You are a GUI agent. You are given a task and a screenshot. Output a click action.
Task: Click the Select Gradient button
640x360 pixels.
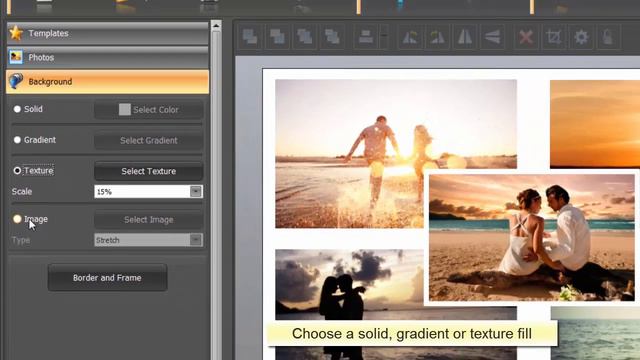(149, 140)
